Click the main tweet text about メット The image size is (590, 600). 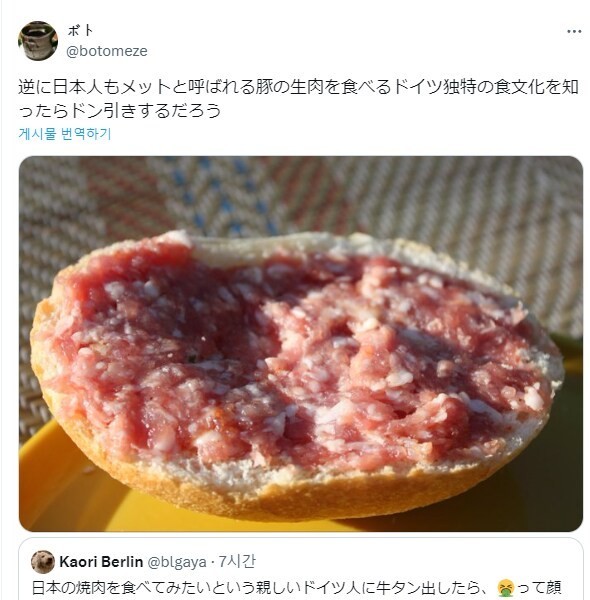point(298,98)
